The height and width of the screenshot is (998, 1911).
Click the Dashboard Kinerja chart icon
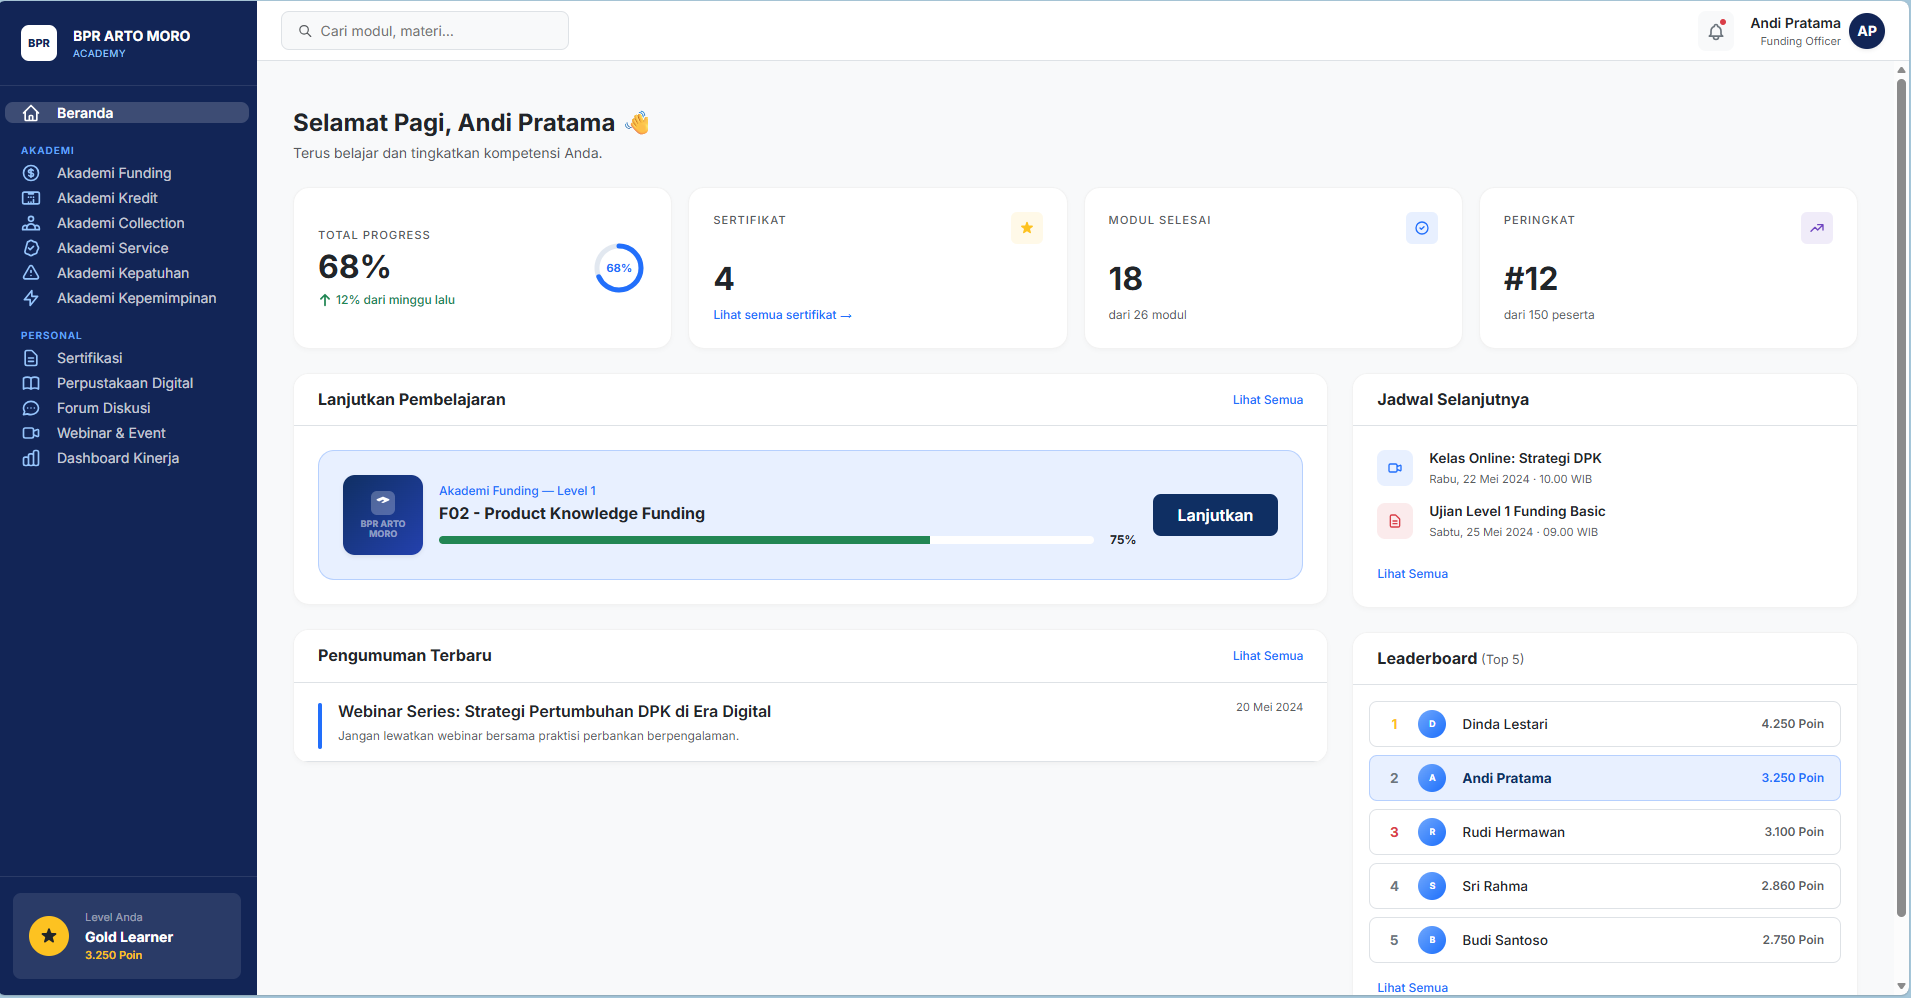pyautogui.click(x=31, y=458)
